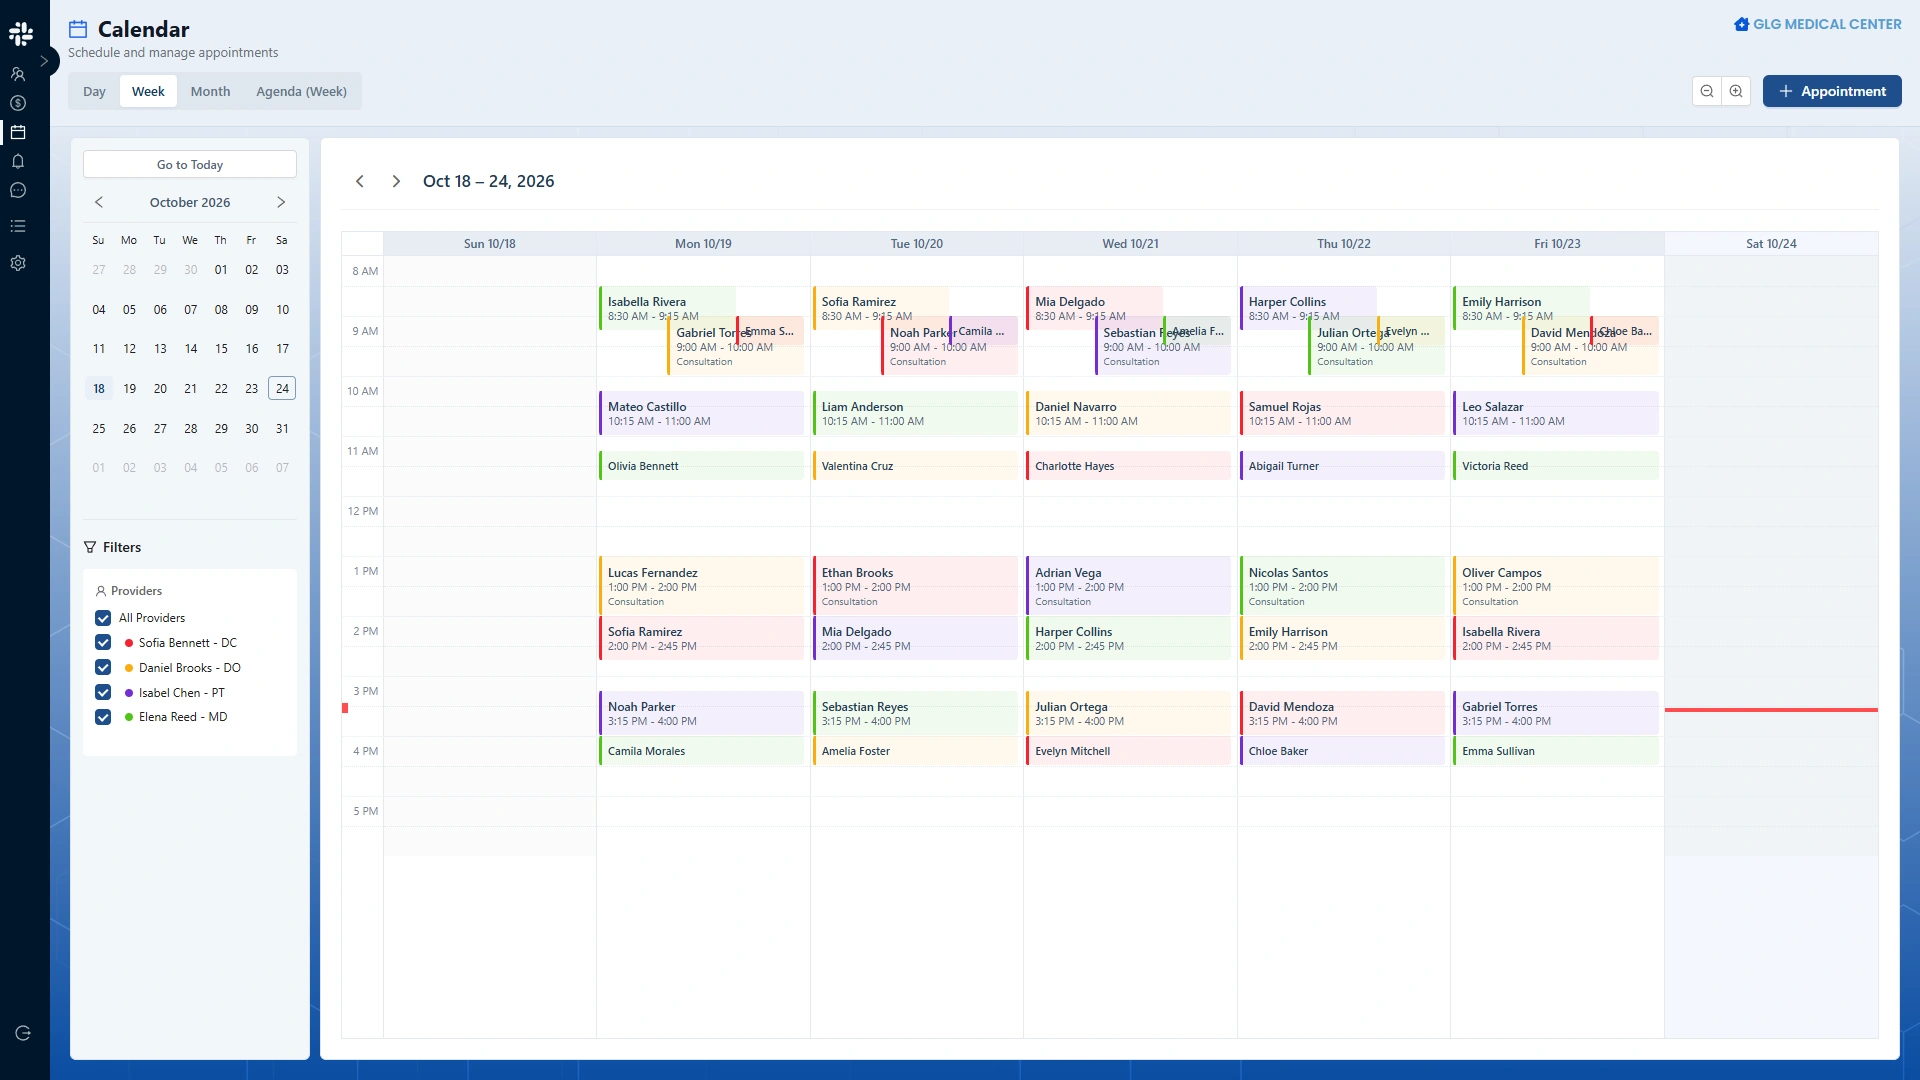Toggle the All Providers checkbox
The image size is (1920, 1080).
103,618
